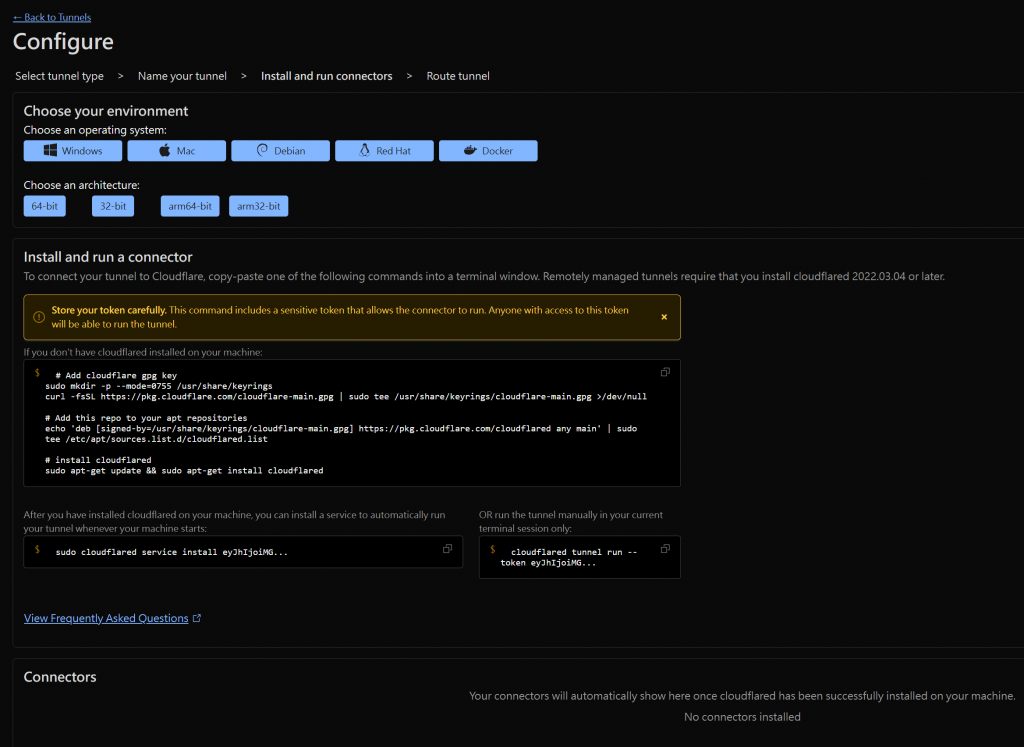Open View Frequently Asked Questions link

(x=106, y=618)
